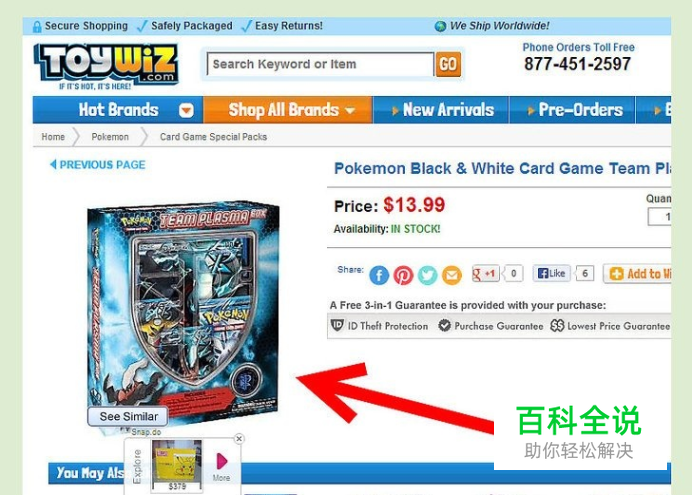Click the Add to Wishlist button
This screenshot has width=692, height=495.
pos(638,274)
